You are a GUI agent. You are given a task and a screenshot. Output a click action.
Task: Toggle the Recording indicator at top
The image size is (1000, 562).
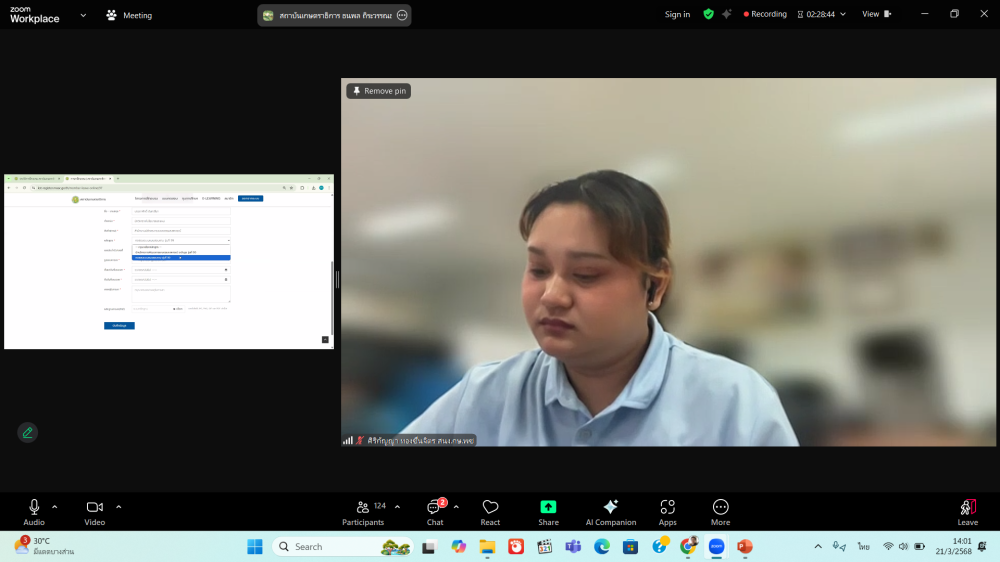click(765, 14)
